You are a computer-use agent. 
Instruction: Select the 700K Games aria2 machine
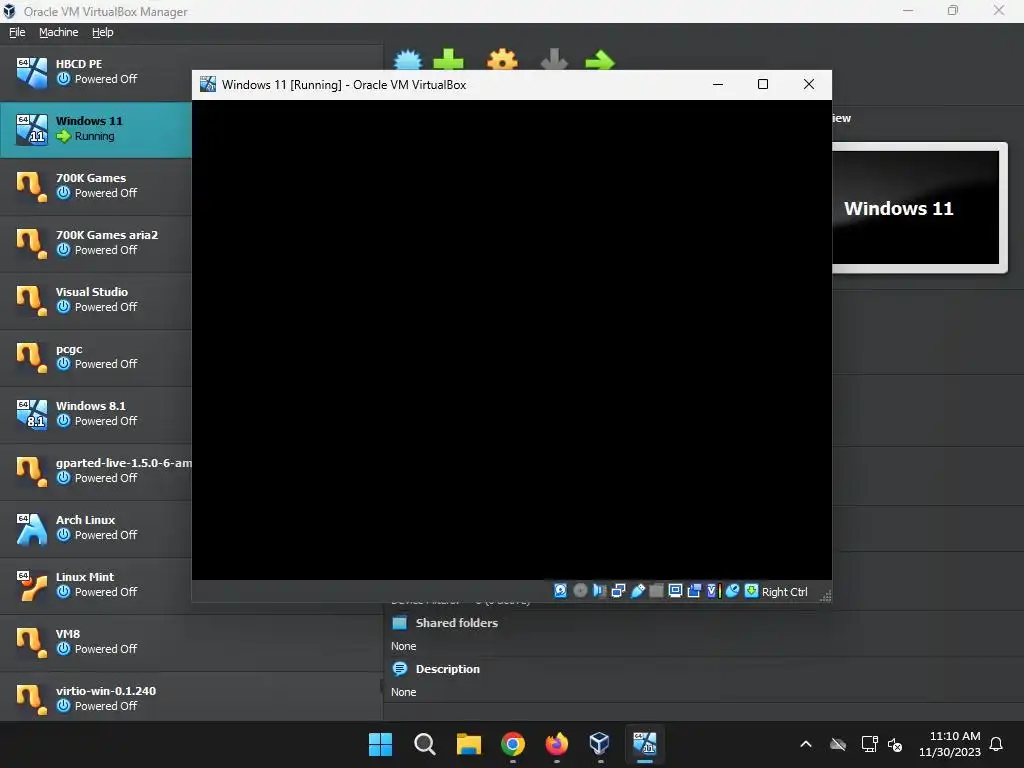(x=96, y=243)
